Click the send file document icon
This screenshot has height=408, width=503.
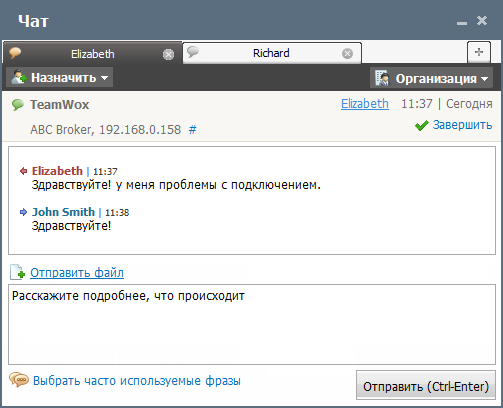tap(17, 272)
